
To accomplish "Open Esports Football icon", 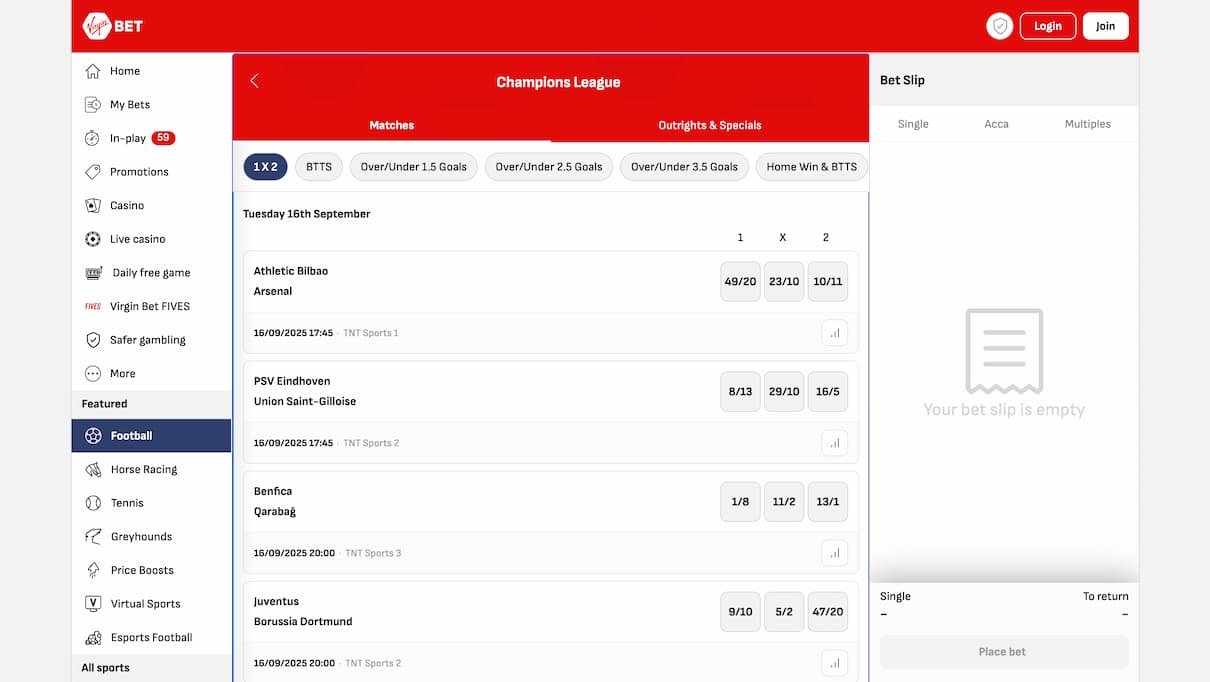I will point(93,637).
